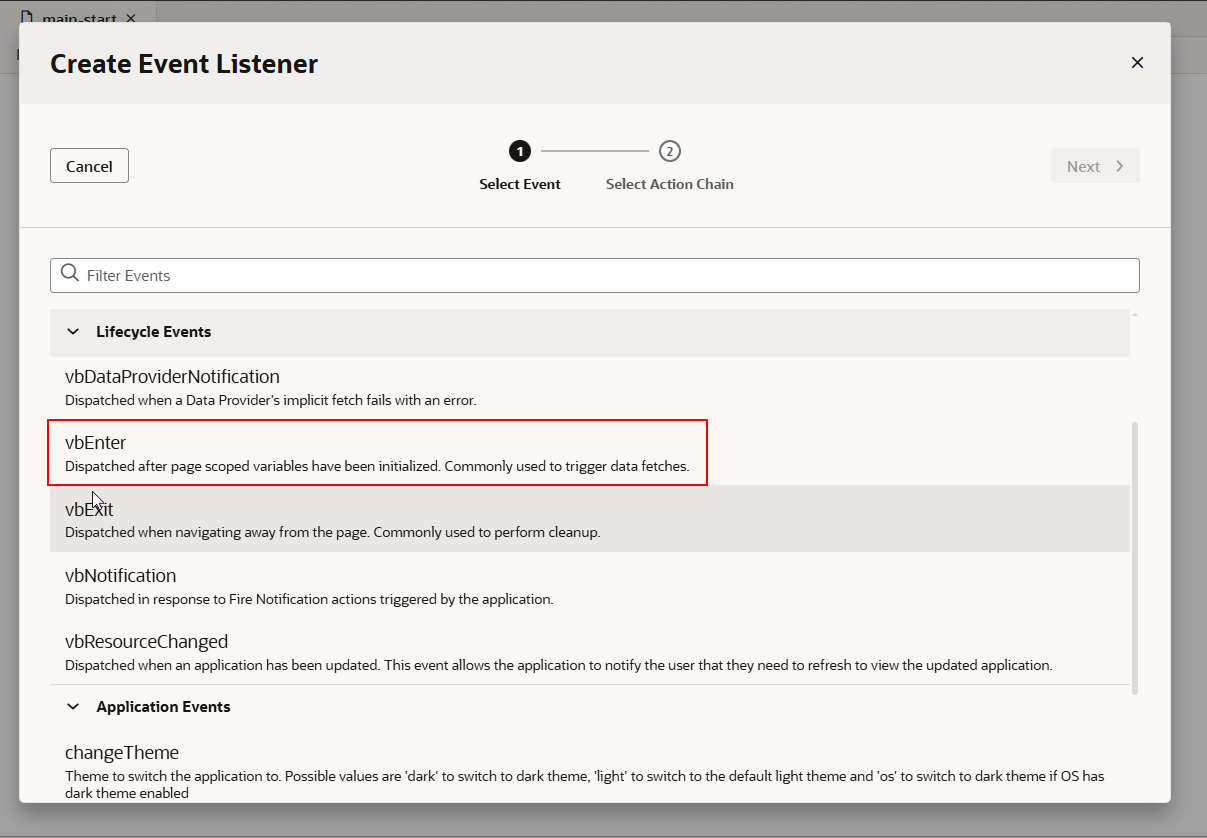
Task: Click the Cancel button
Action: click(89, 166)
